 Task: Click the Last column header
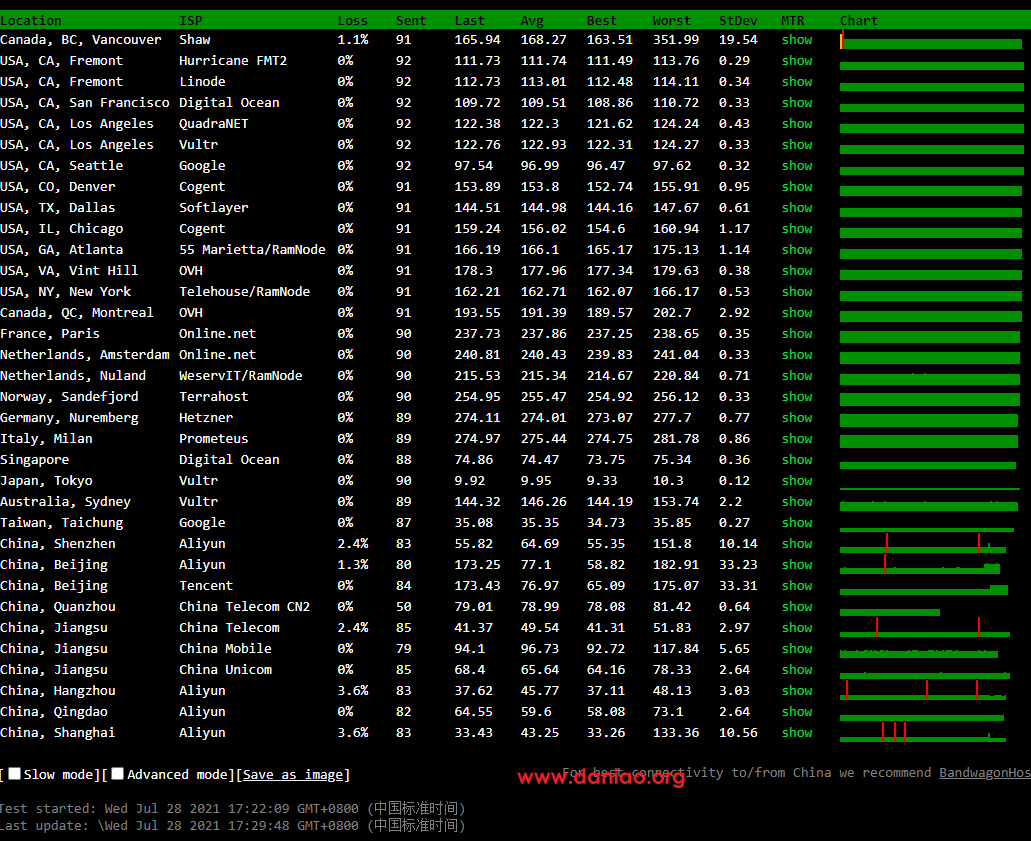469,20
